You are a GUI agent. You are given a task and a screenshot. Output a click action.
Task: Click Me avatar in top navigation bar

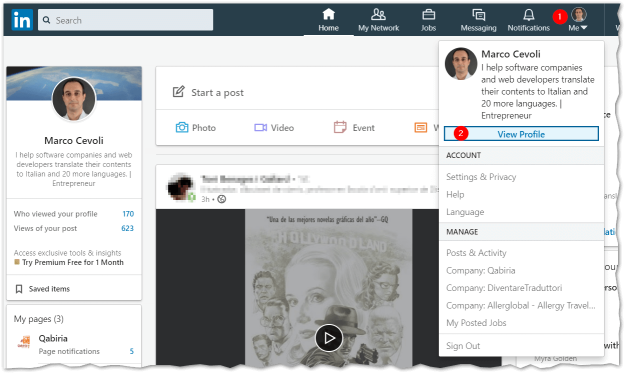pyautogui.click(x=578, y=15)
